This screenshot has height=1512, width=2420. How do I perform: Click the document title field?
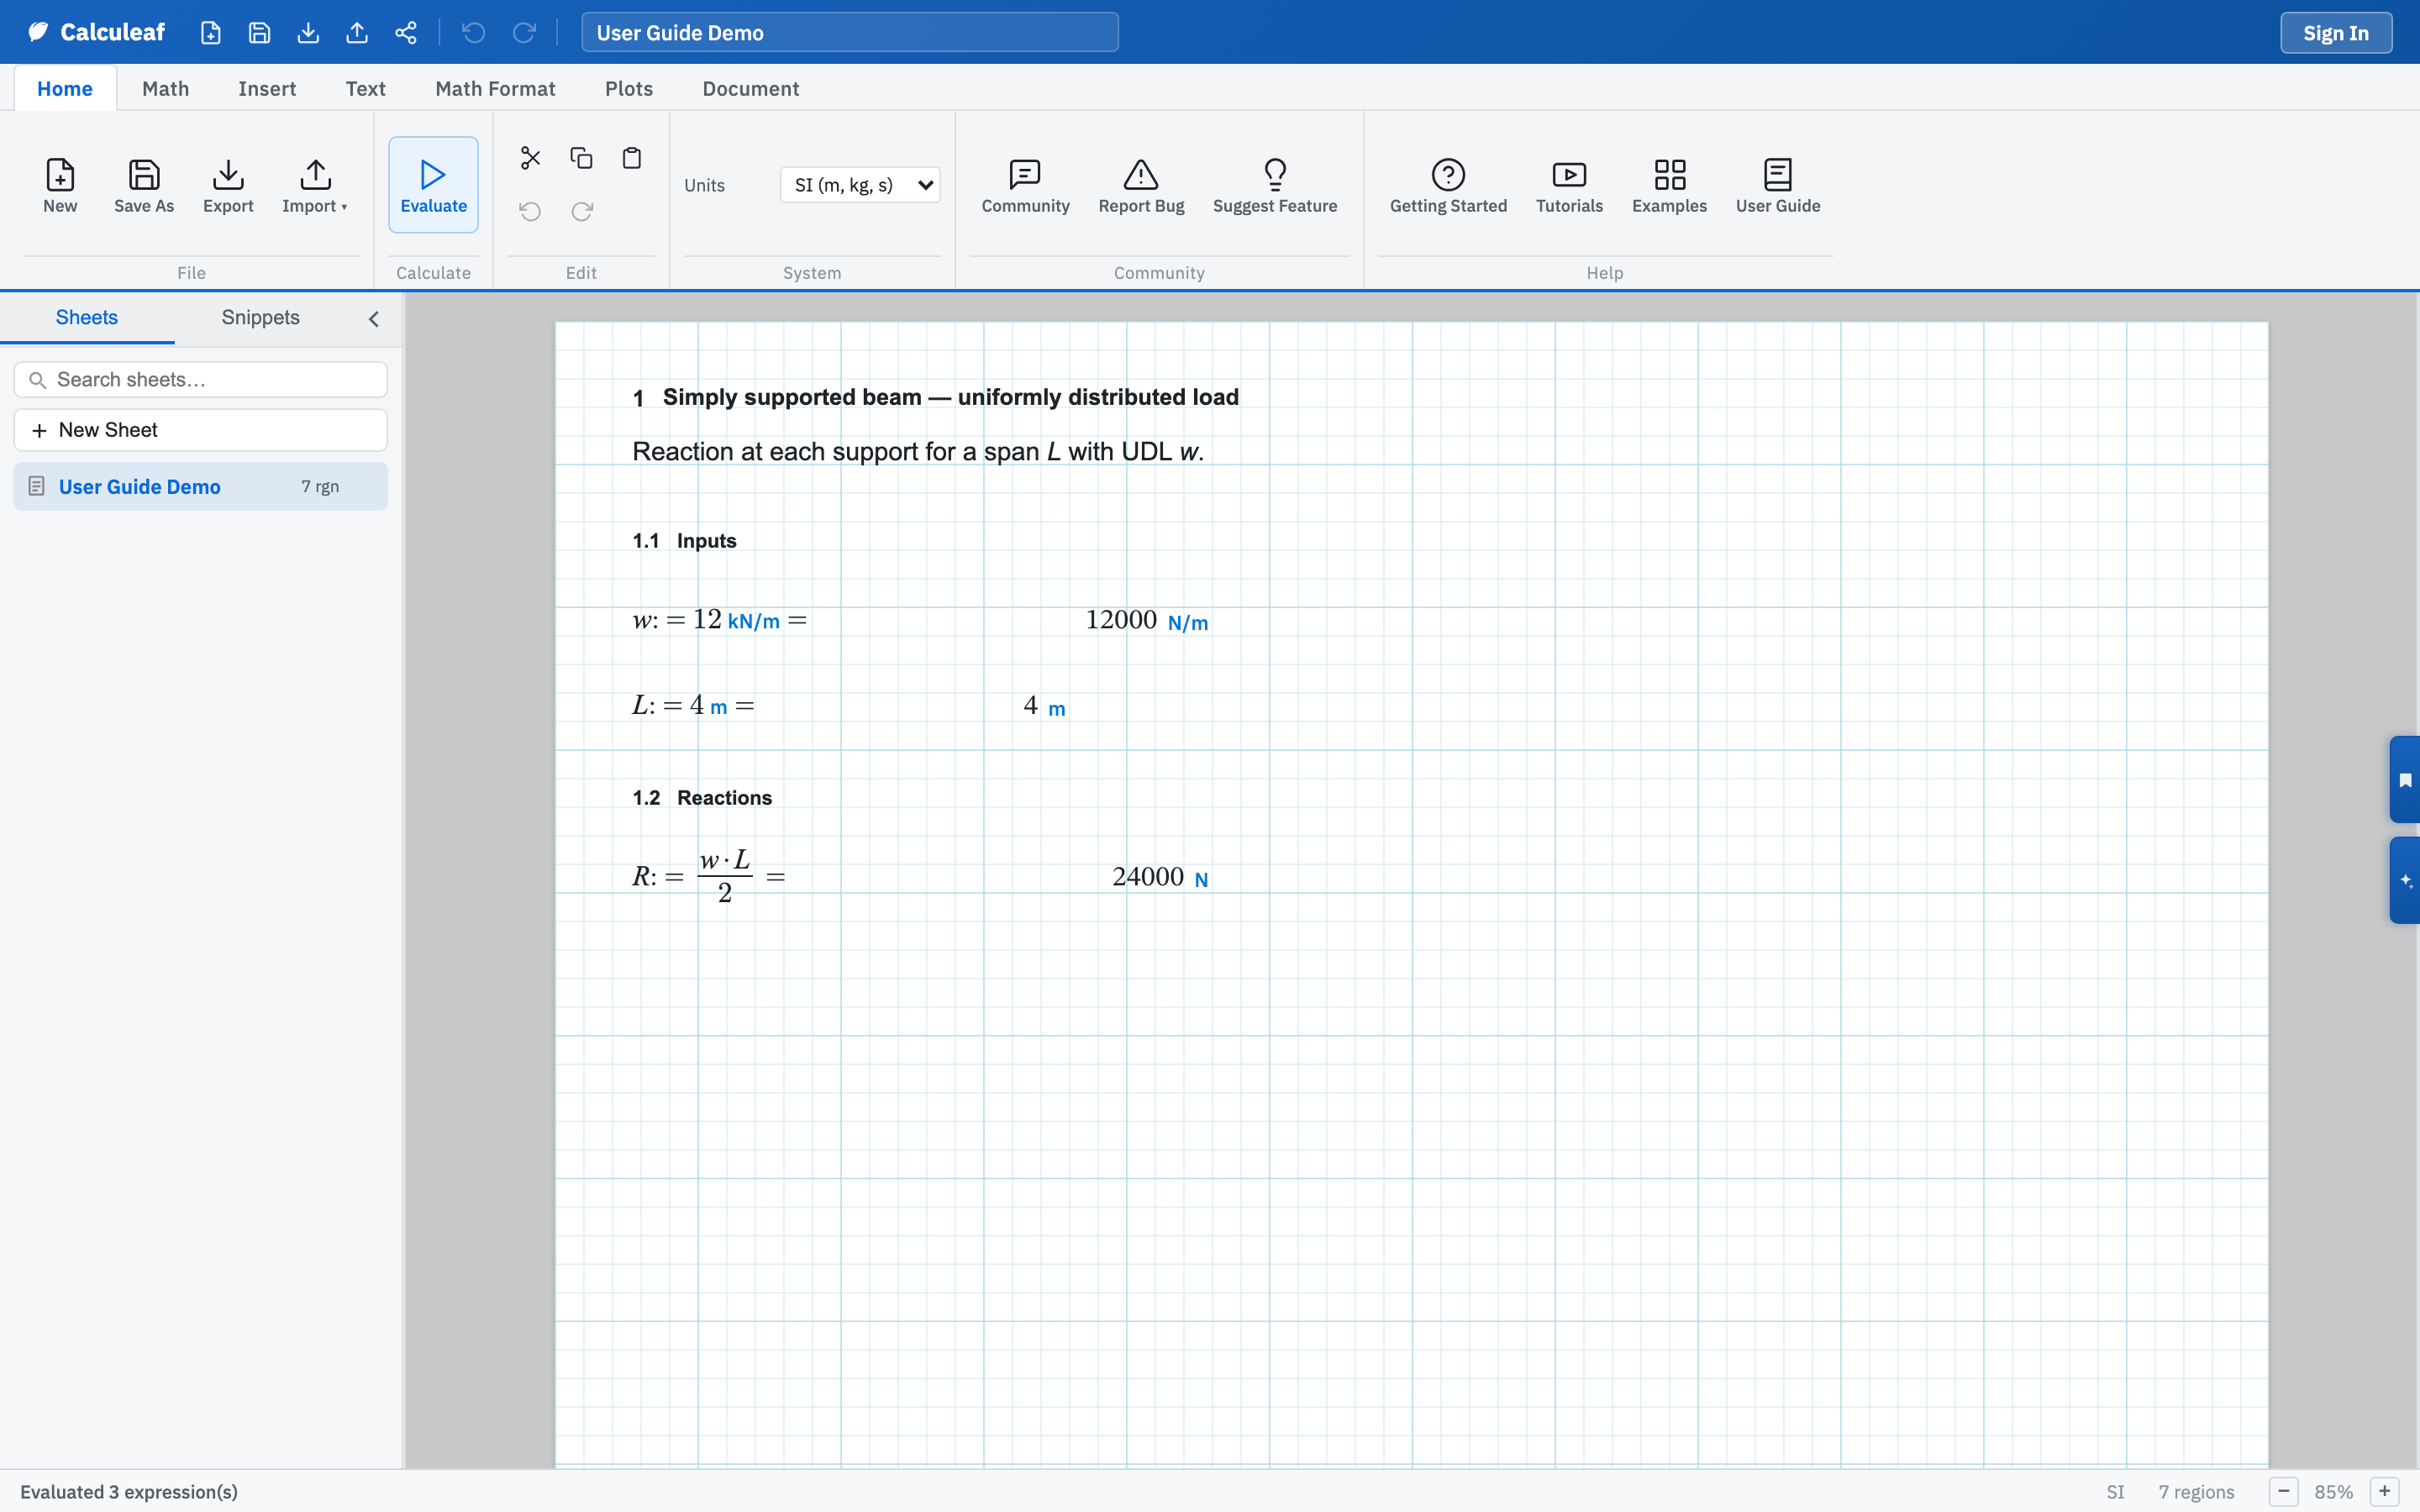click(x=850, y=32)
